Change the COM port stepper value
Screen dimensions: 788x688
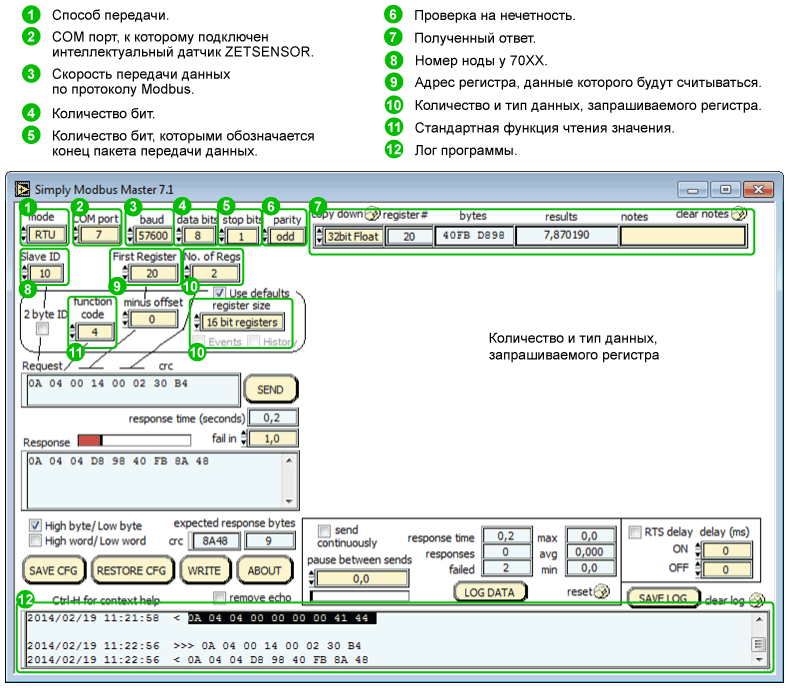(76, 235)
